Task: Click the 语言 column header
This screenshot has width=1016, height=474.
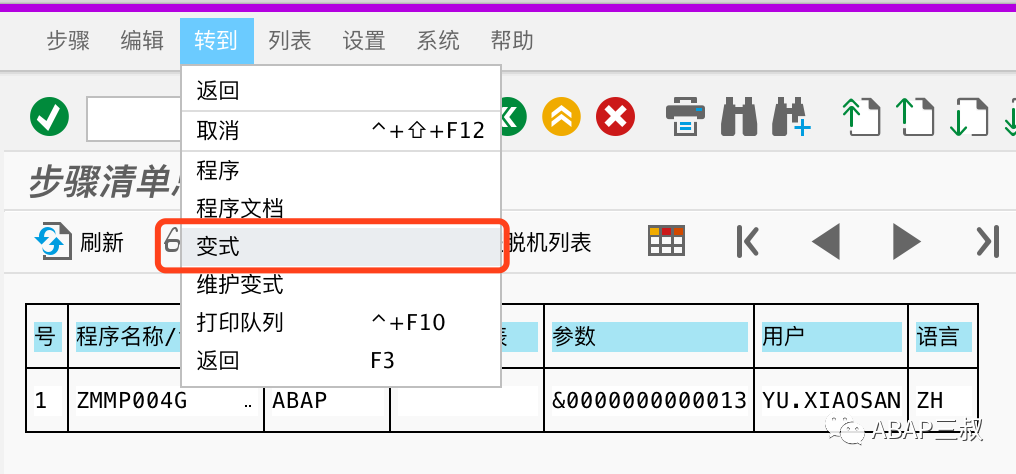Action: pyautogui.click(x=943, y=337)
